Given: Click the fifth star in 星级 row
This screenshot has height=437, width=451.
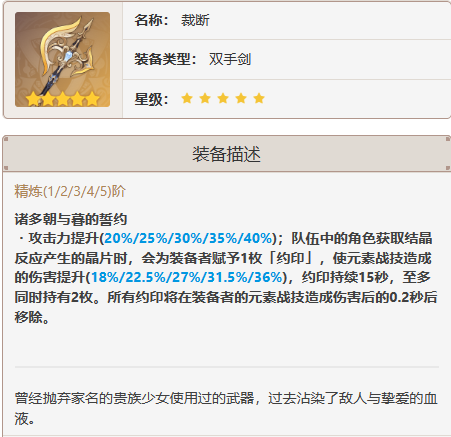Looking at the screenshot, I should [259, 98].
